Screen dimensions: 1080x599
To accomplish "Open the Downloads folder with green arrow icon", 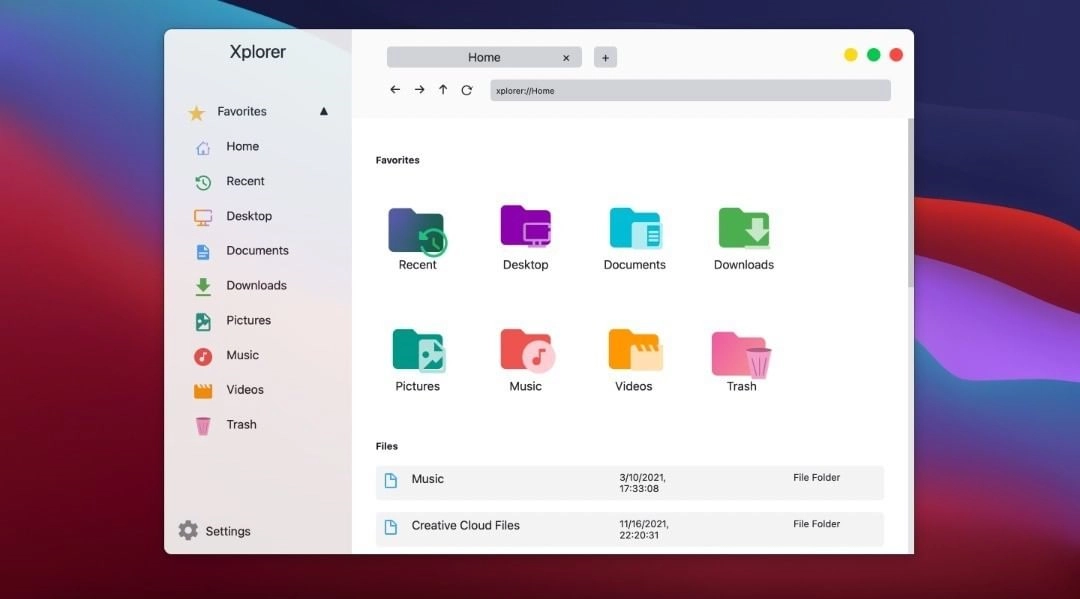I will (742, 230).
